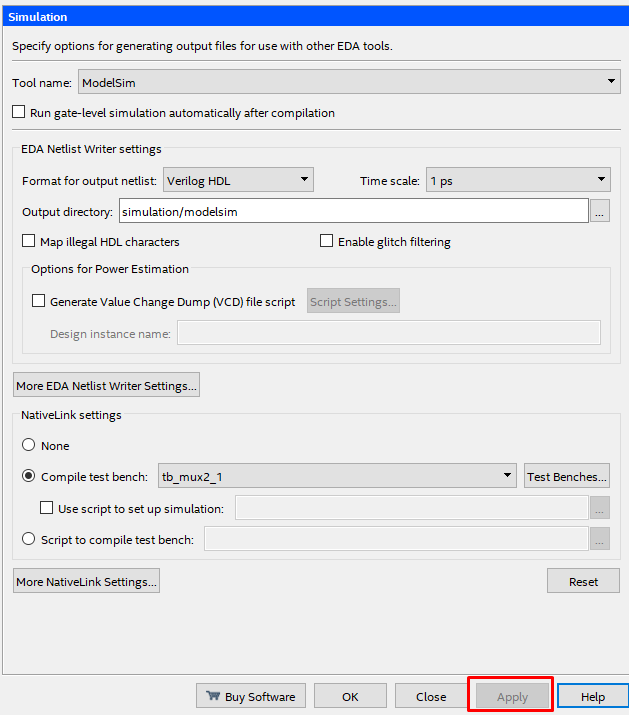The width and height of the screenshot is (629, 715).
Task: Browse for output directory with ellipsis button
Action: (x=600, y=211)
